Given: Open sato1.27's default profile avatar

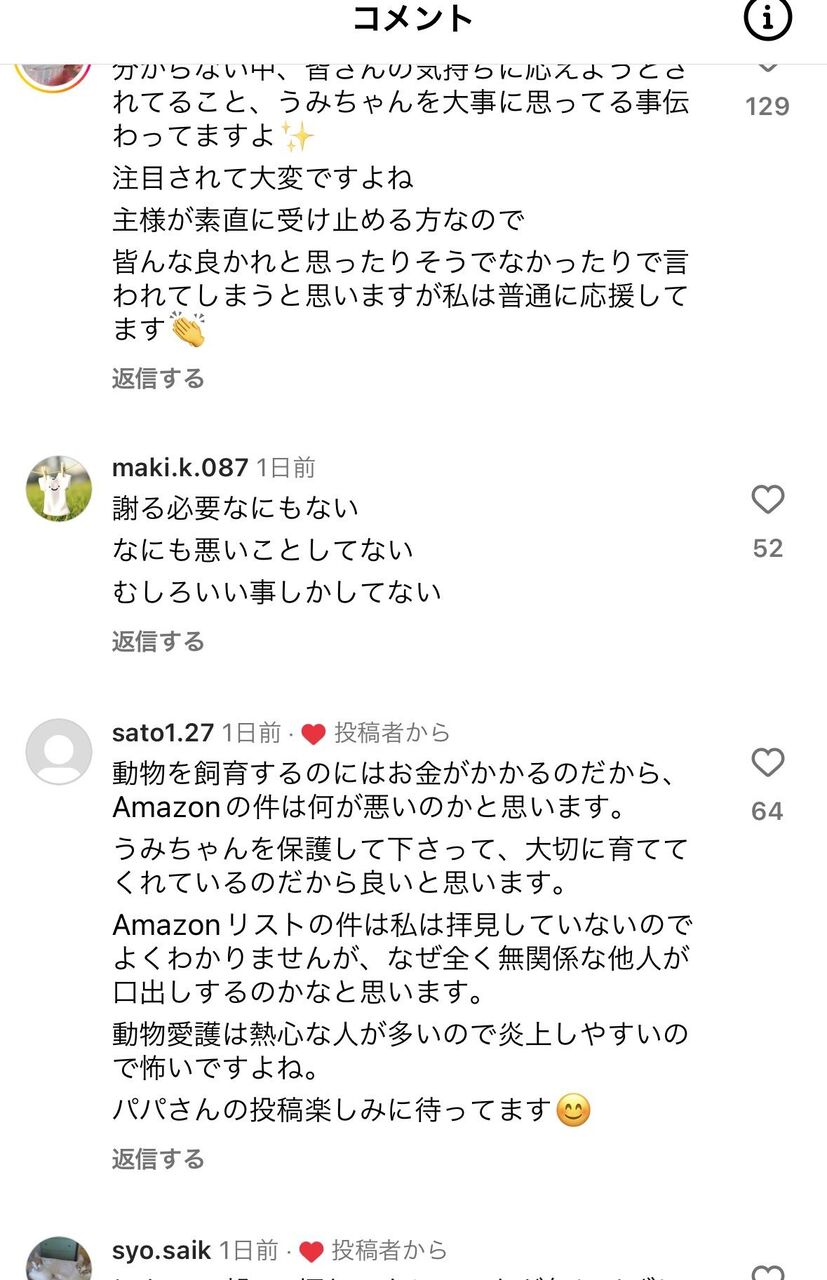Looking at the screenshot, I should (59, 751).
